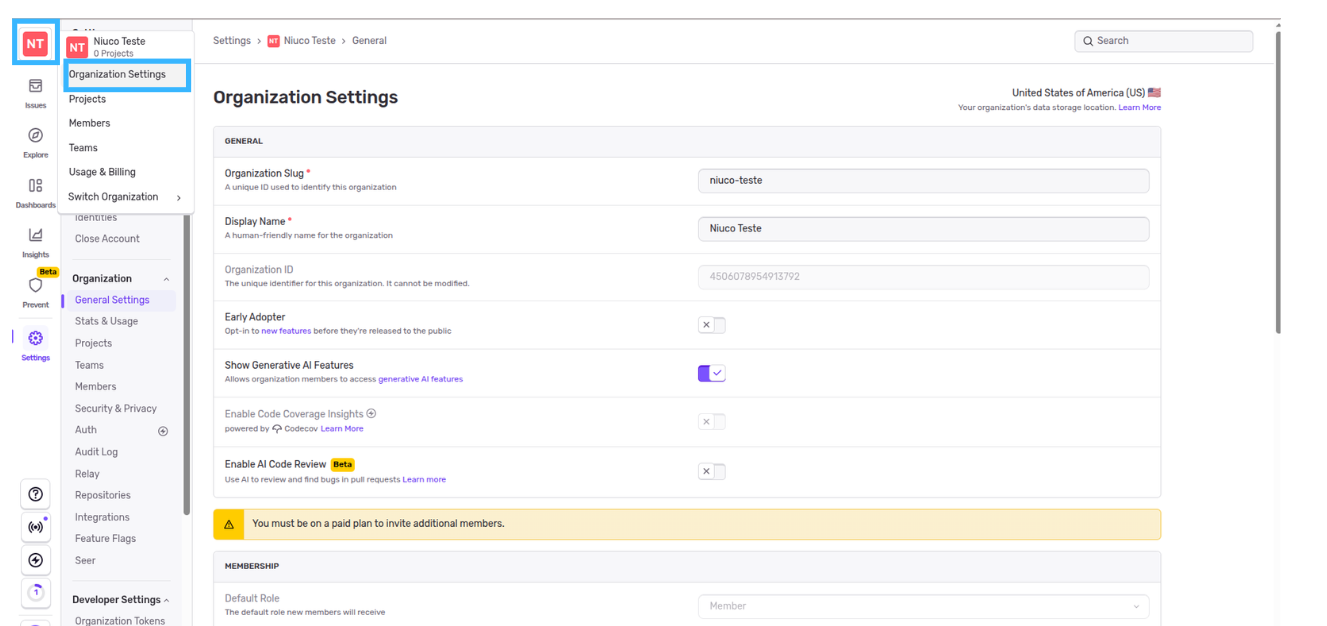Open Stats & Usage in sidebar
This screenshot has width=1327, height=626.
(x=106, y=321)
